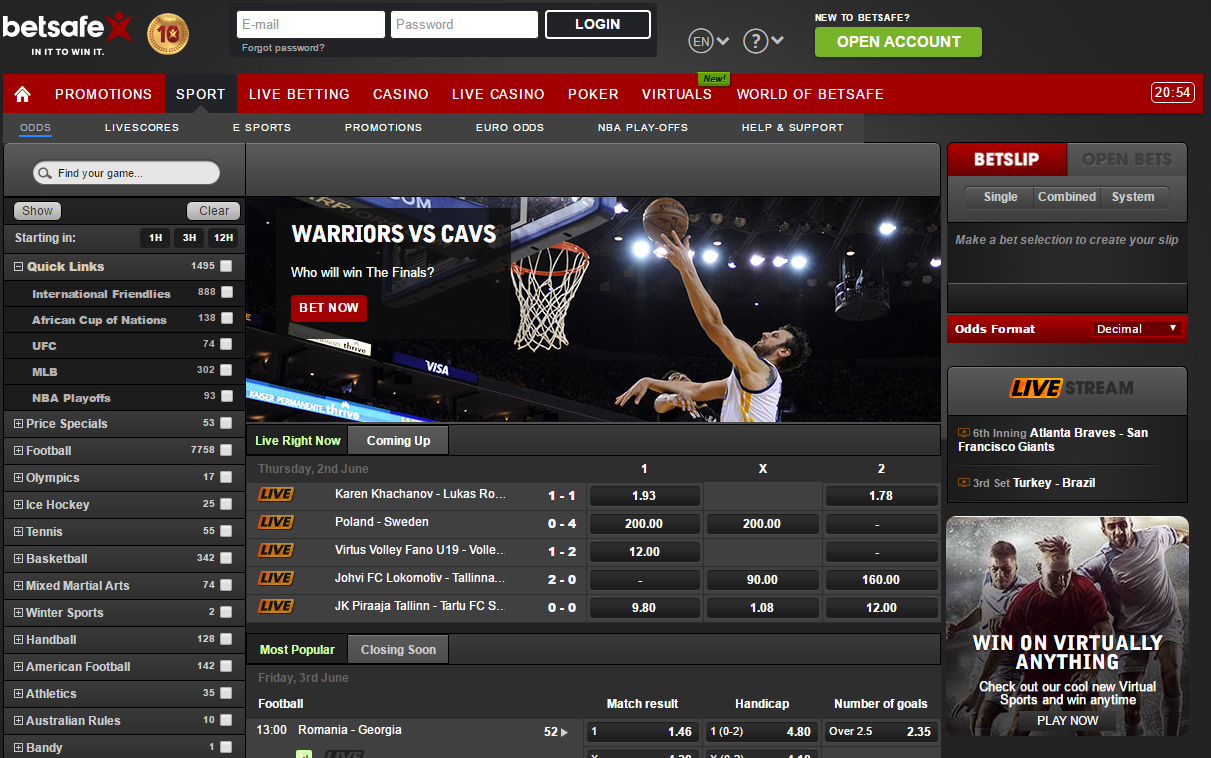
Task: Go to the home page icon
Action: point(22,94)
